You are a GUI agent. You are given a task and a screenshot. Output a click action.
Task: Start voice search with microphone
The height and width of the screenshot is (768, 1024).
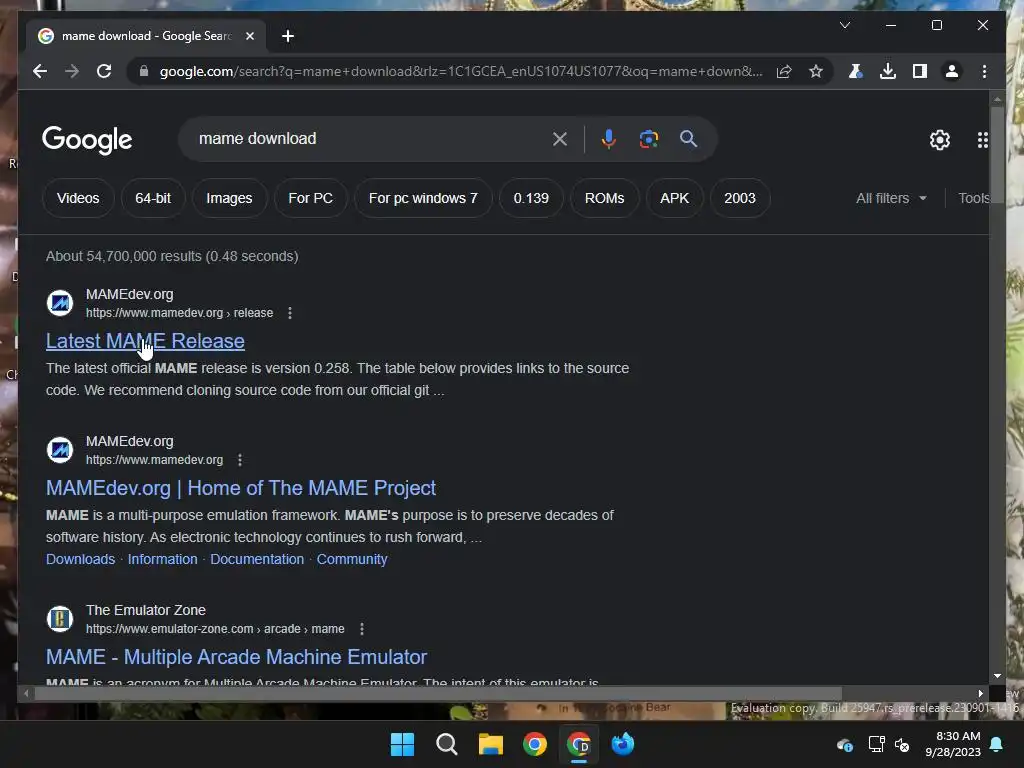(608, 138)
